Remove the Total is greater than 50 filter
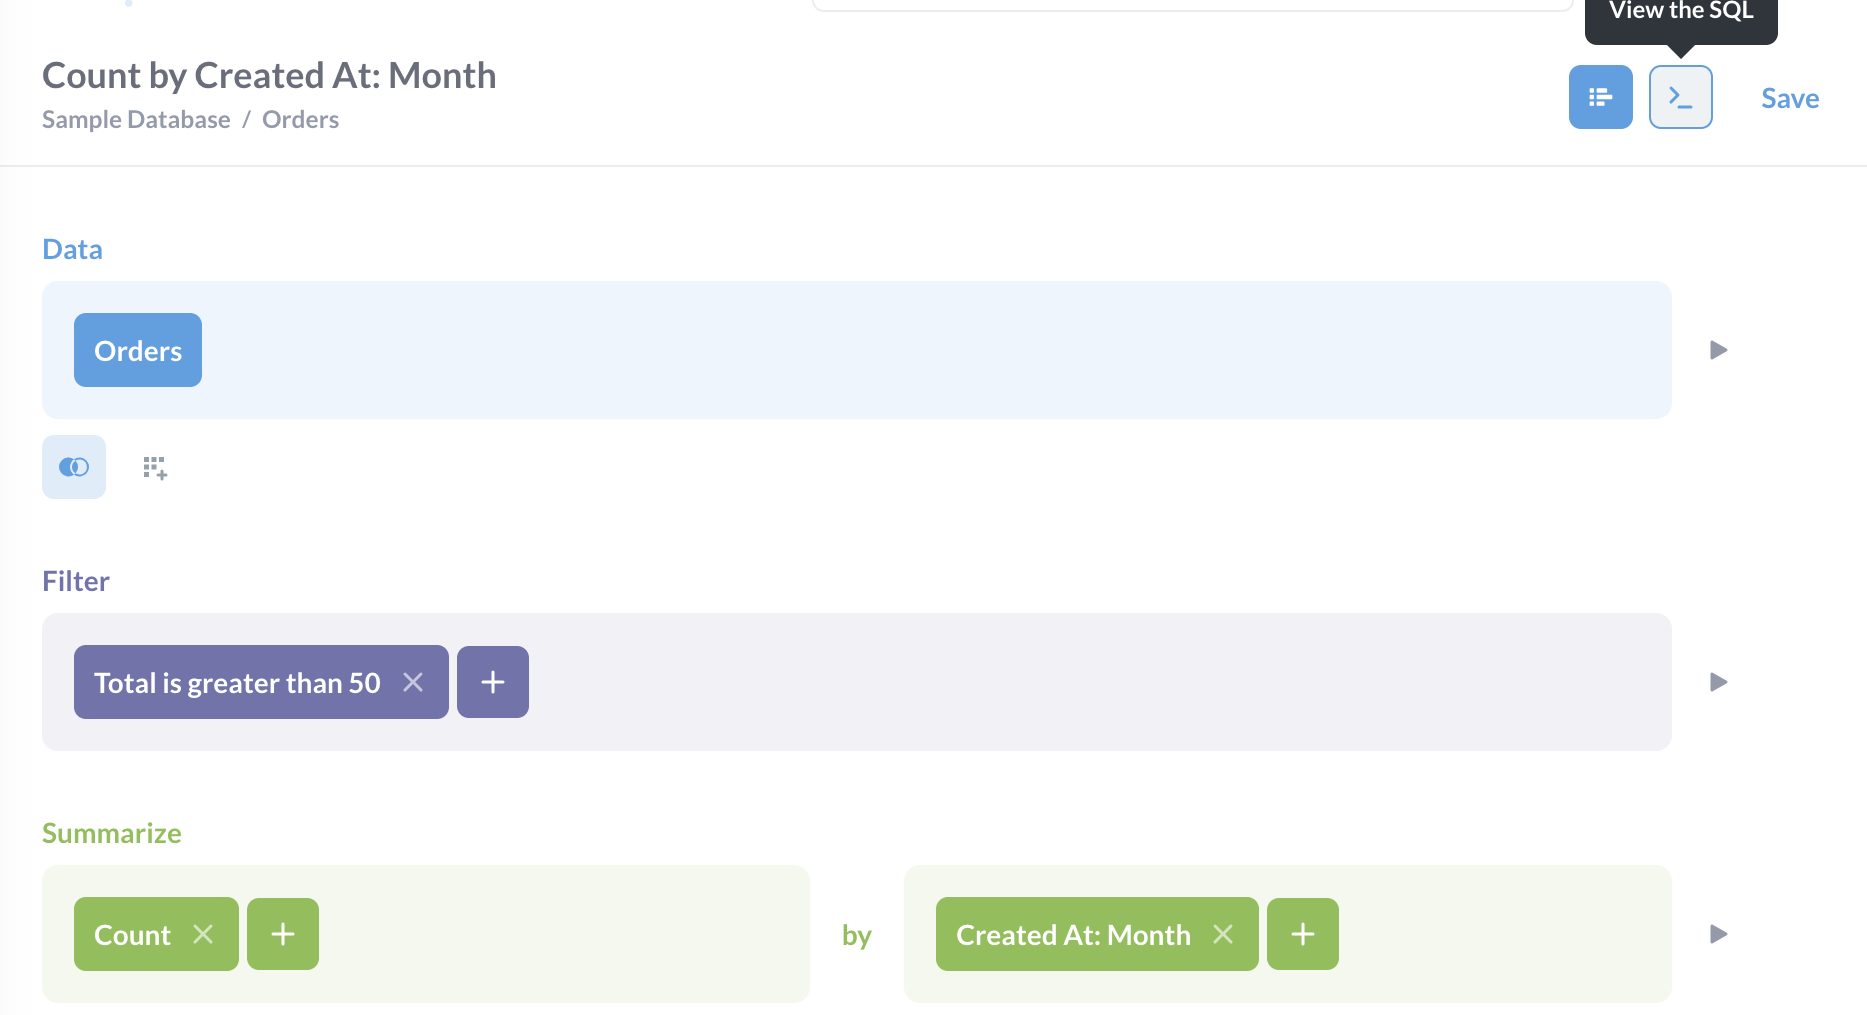Viewport: 1867px width, 1015px height. tap(413, 682)
